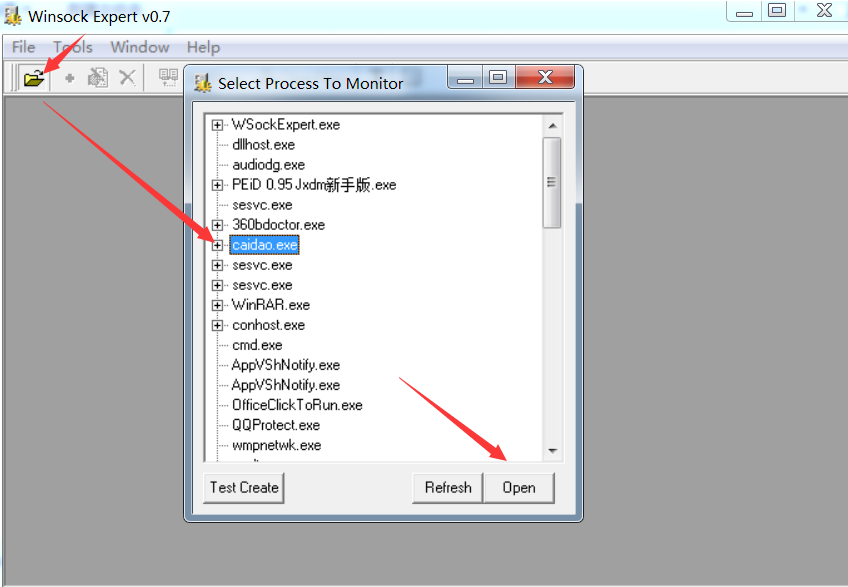Open the Window menu
848x587 pixels.
click(x=140, y=47)
